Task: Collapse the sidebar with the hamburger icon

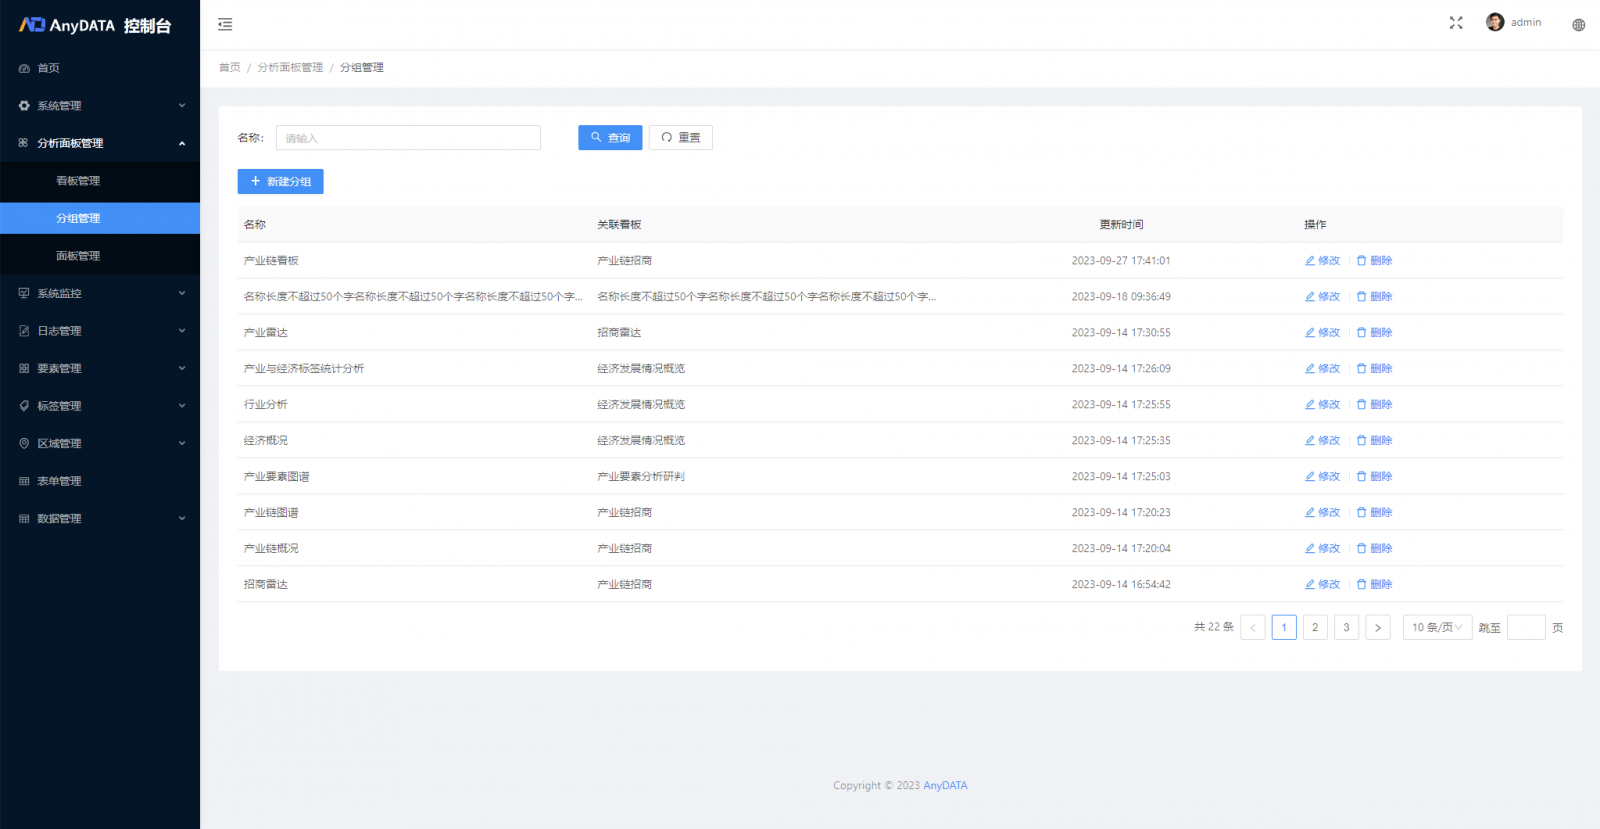Action: [225, 24]
